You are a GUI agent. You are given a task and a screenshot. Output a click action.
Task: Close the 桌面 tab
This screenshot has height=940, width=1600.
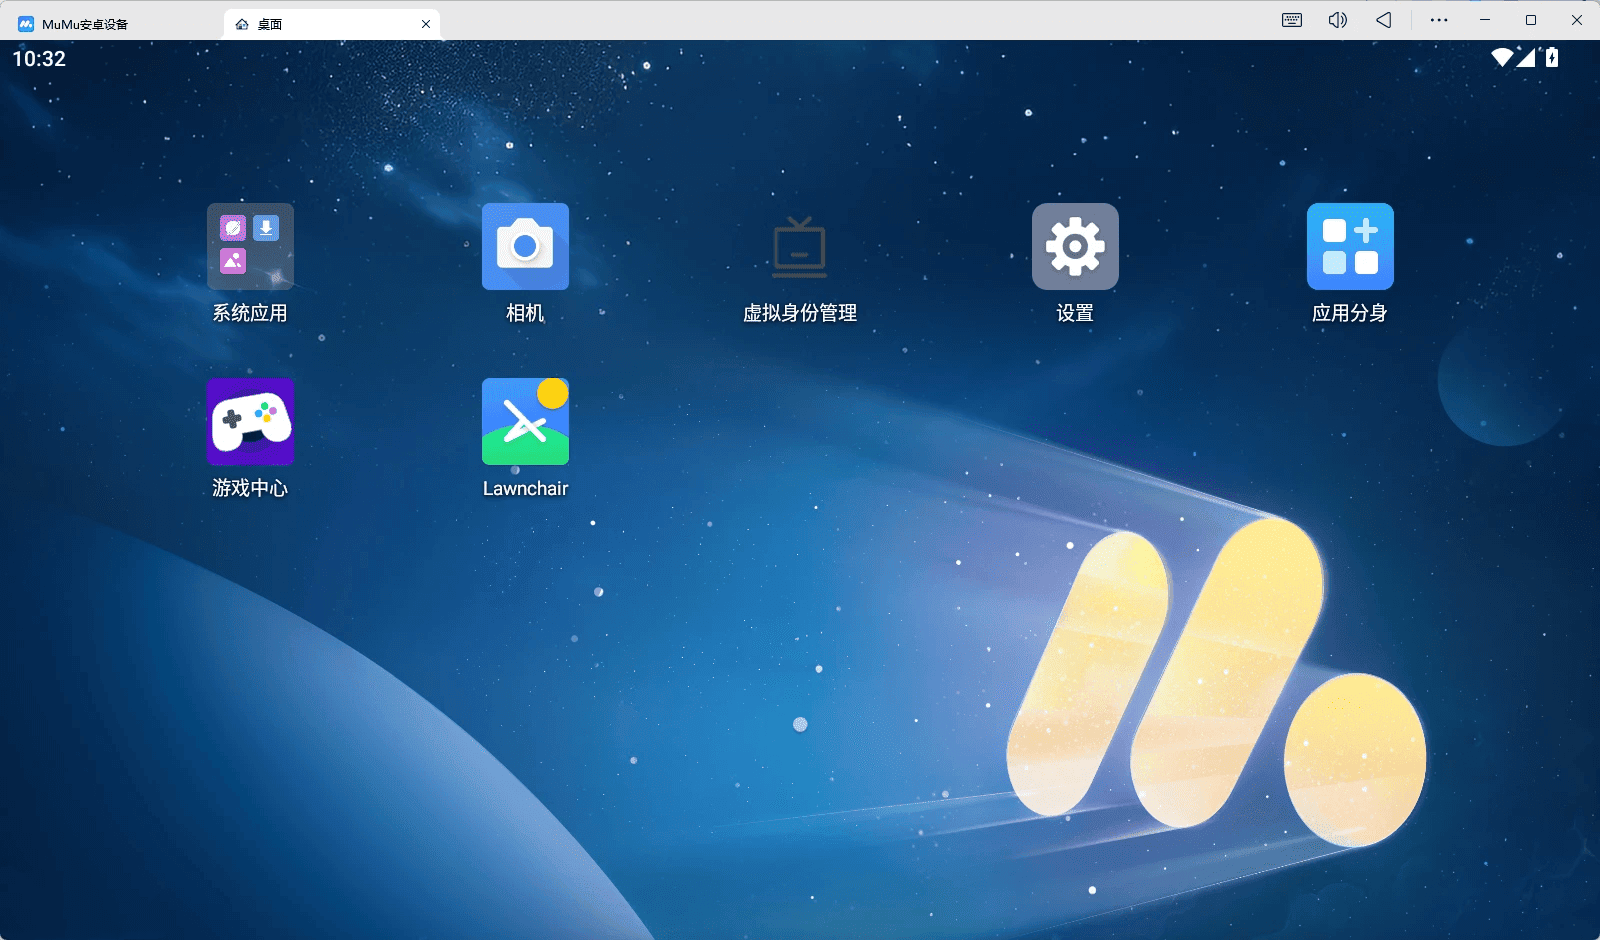click(426, 23)
